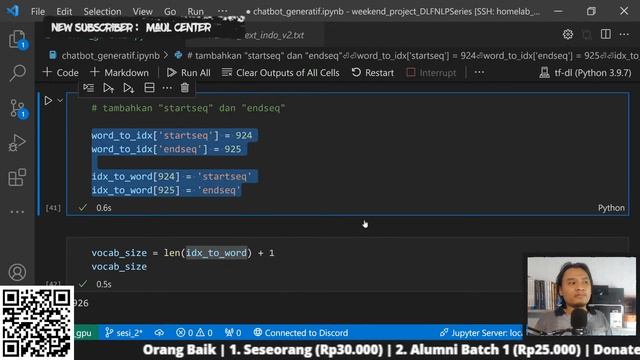Restart the notebook kernel
The width and height of the screenshot is (640, 360).
(x=373, y=73)
